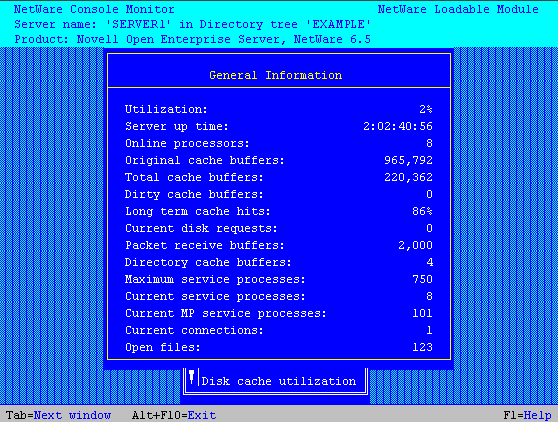Click the 86% cache hits value
This screenshot has width=558, height=422.
[x=422, y=211]
